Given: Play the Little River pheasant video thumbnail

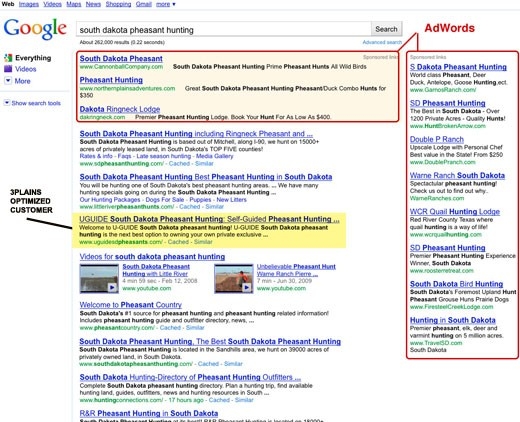Looking at the screenshot, I should point(99,279).
